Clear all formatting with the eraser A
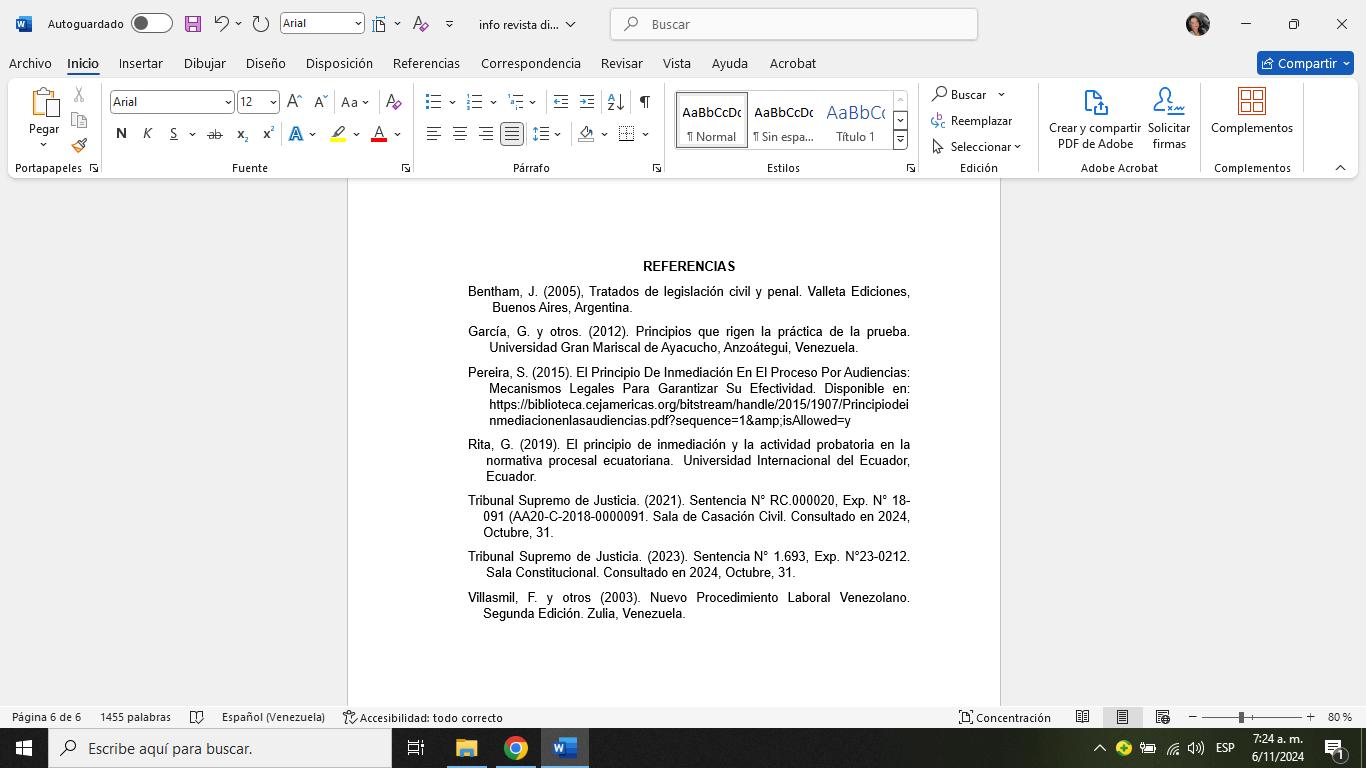The width and height of the screenshot is (1366, 768). [x=394, y=102]
